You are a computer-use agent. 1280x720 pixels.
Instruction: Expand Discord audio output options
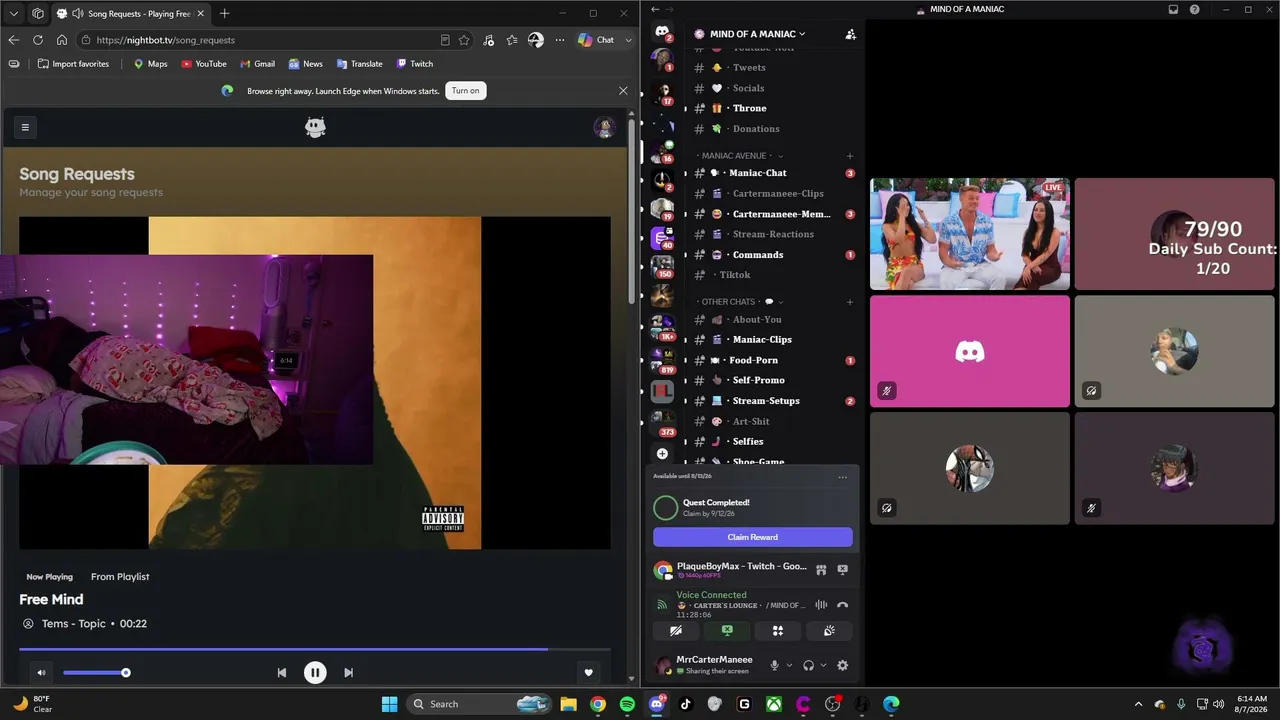coord(823,666)
